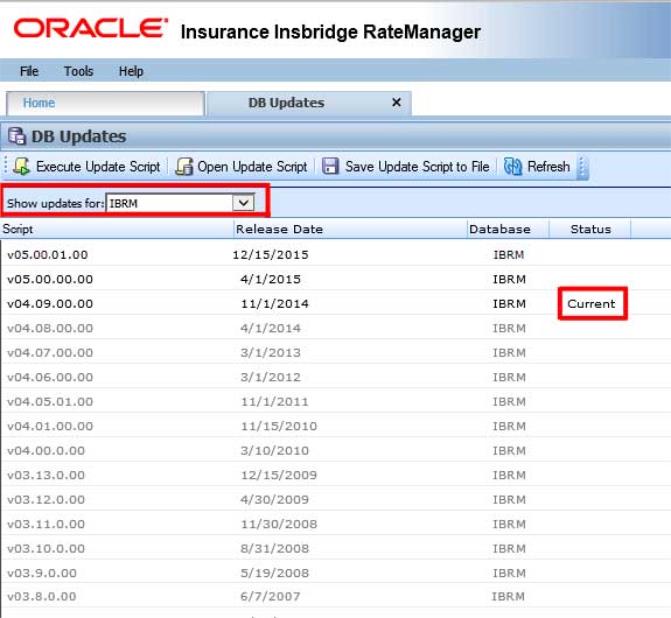Click release date 5/19/2008

coord(274,573)
